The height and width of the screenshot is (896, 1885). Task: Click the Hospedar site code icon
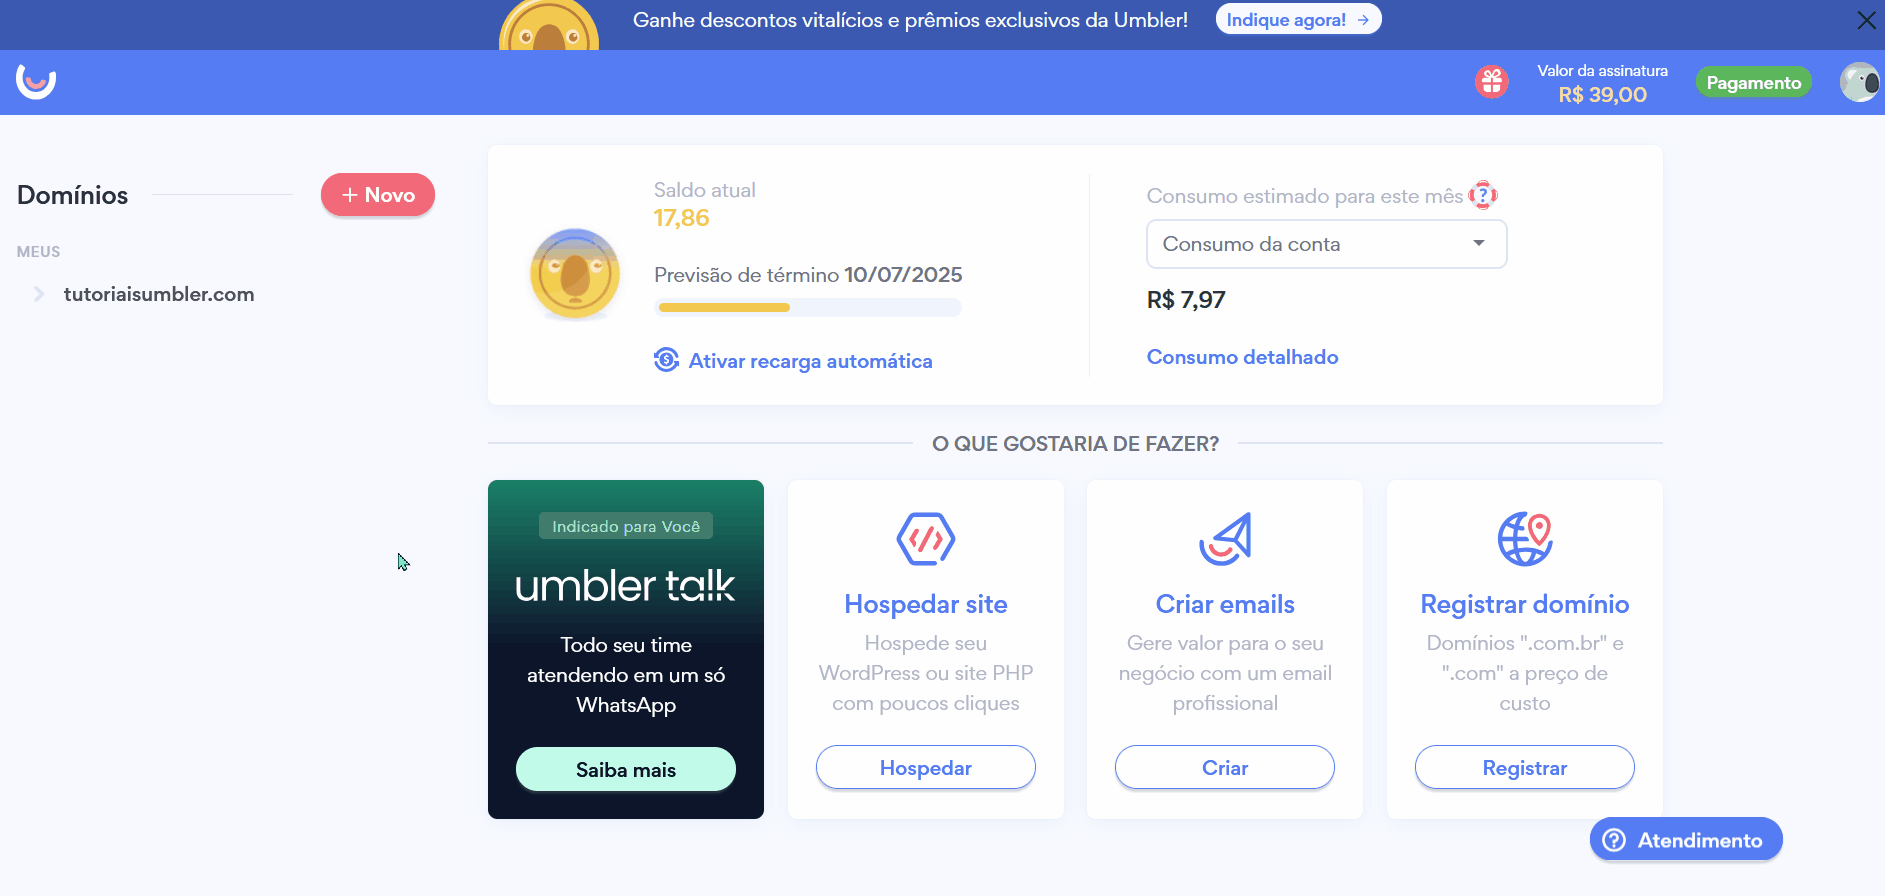point(926,539)
